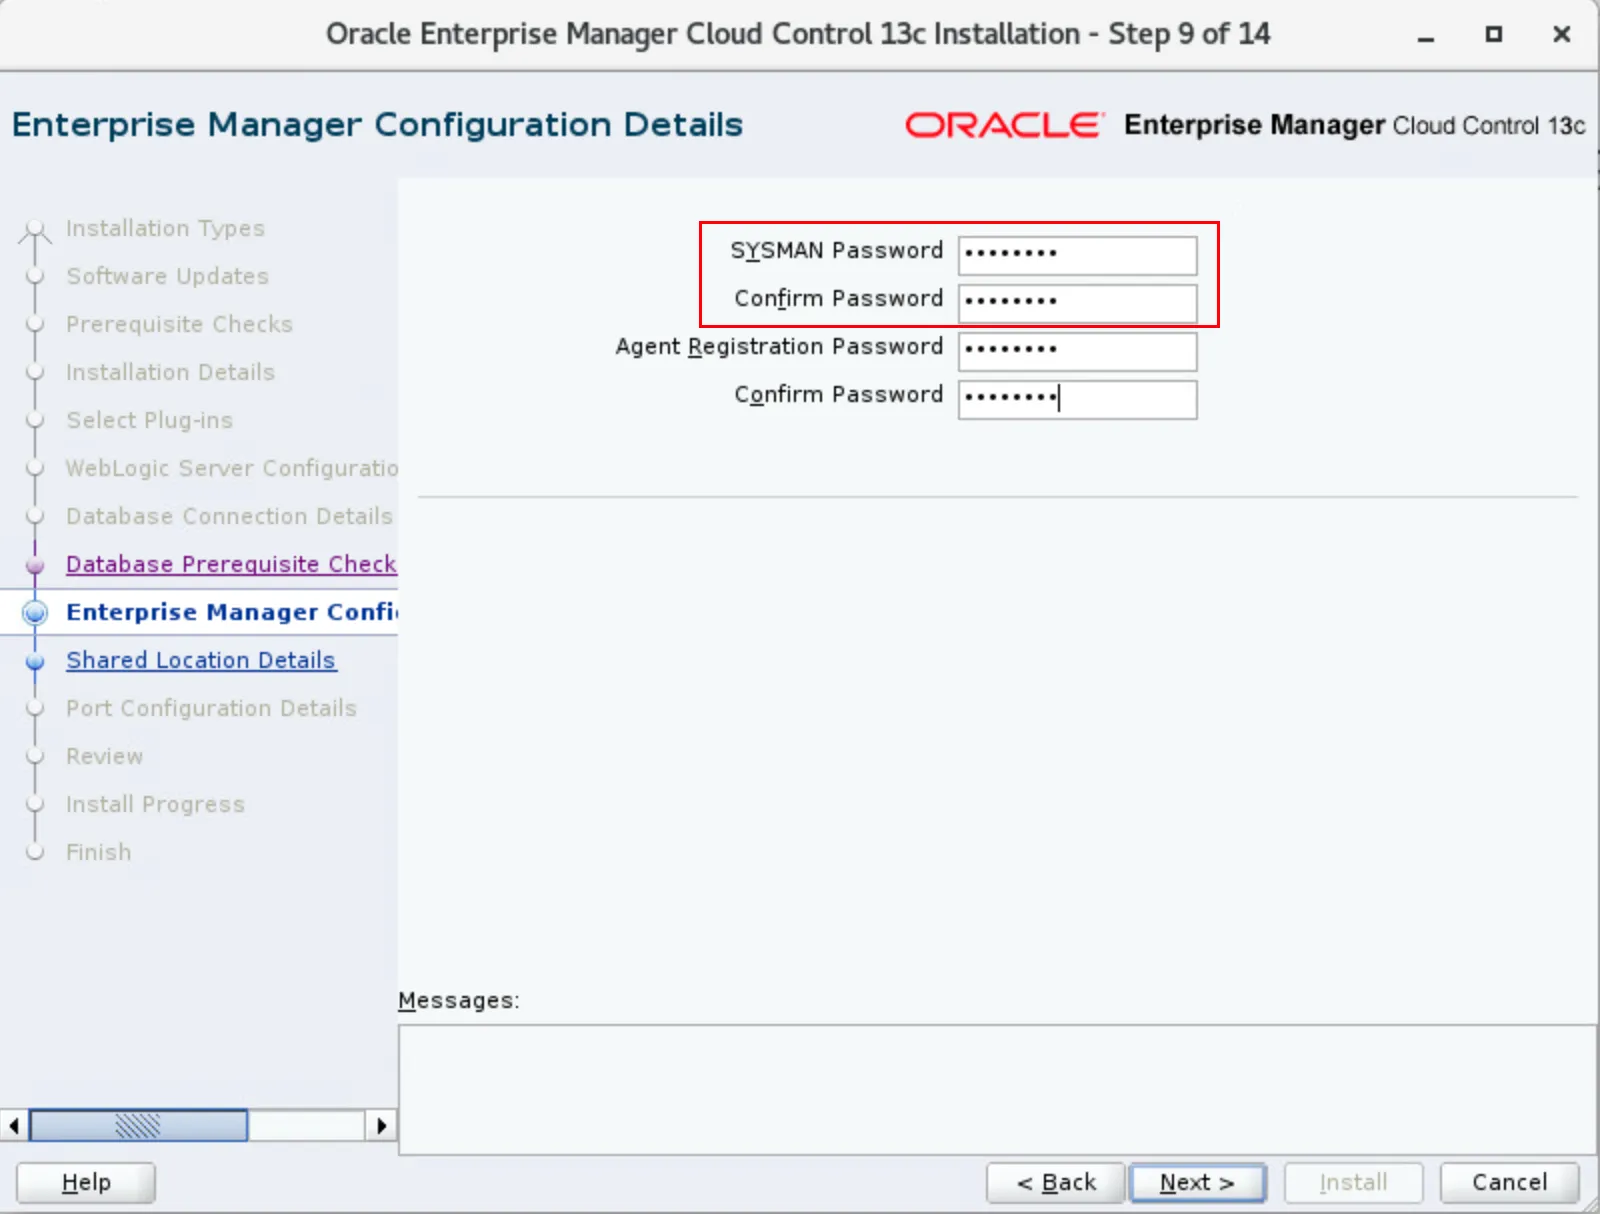Click the Next button
Image resolution: width=1600 pixels, height=1214 pixels.
(x=1197, y=1182)
